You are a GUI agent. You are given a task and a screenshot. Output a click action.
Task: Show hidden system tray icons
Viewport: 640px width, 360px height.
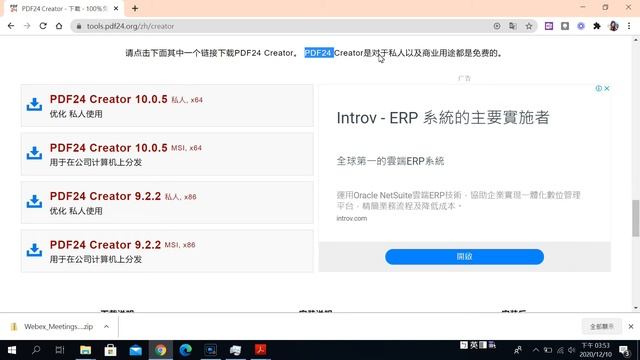[x=536, y=350]
